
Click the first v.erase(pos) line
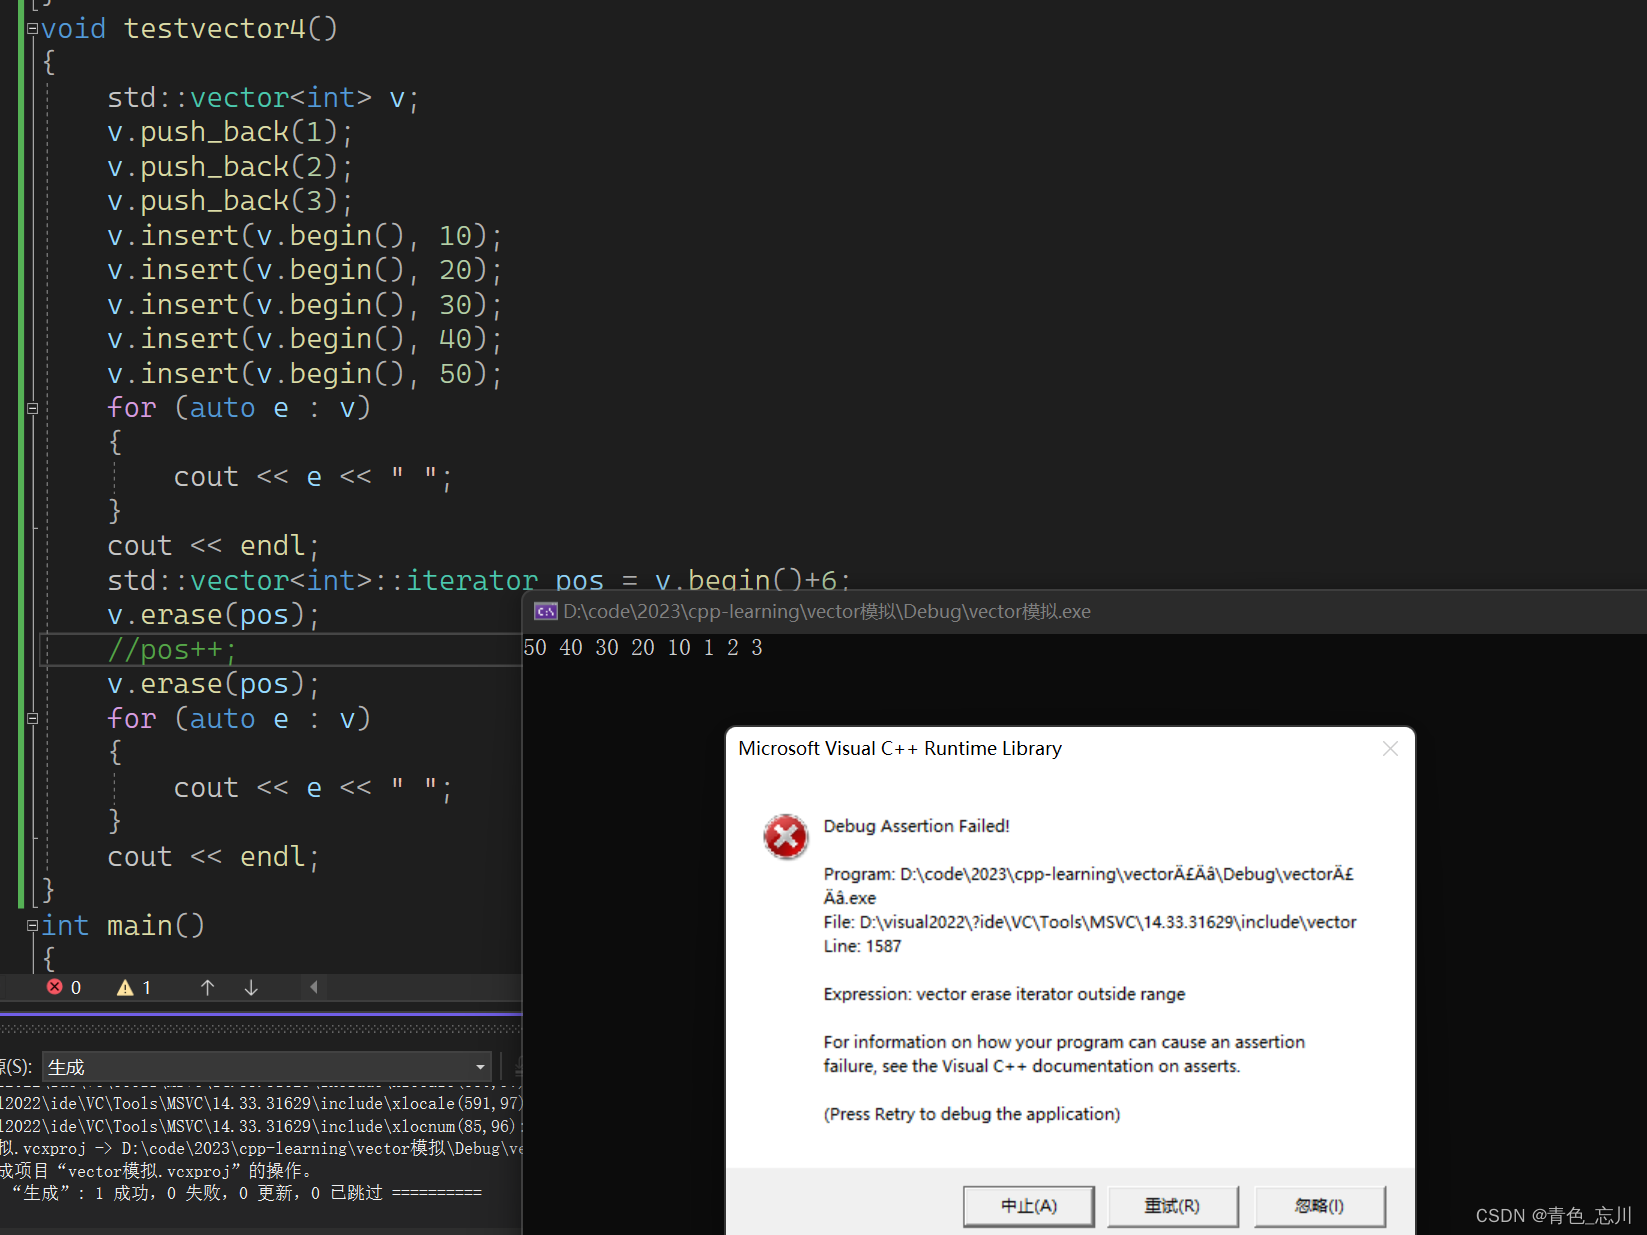(213, 615)
